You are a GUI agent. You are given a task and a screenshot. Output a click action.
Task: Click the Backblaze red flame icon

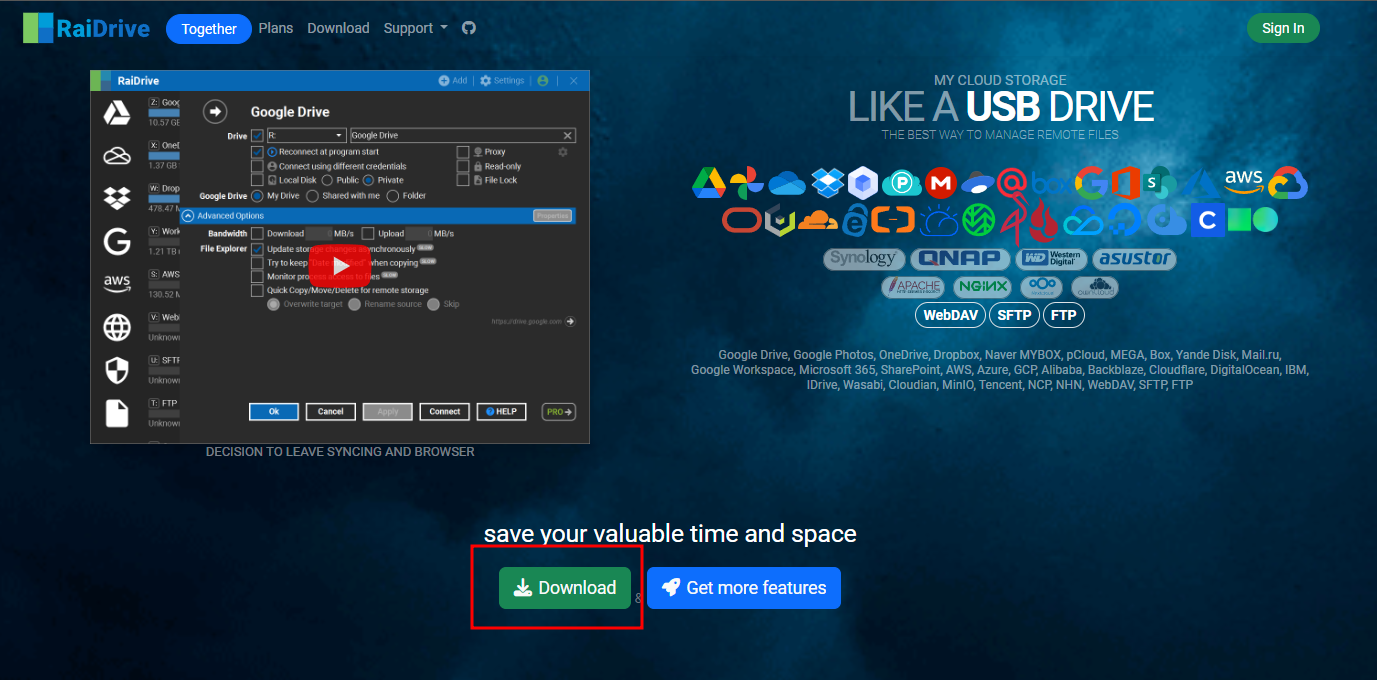point(1043,221)
